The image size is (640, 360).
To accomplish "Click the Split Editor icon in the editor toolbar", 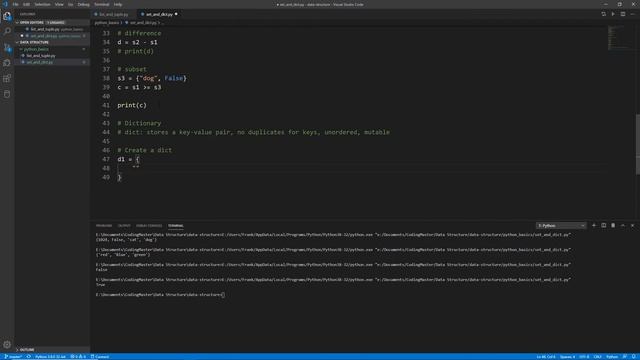I will [x=623, y=14].
